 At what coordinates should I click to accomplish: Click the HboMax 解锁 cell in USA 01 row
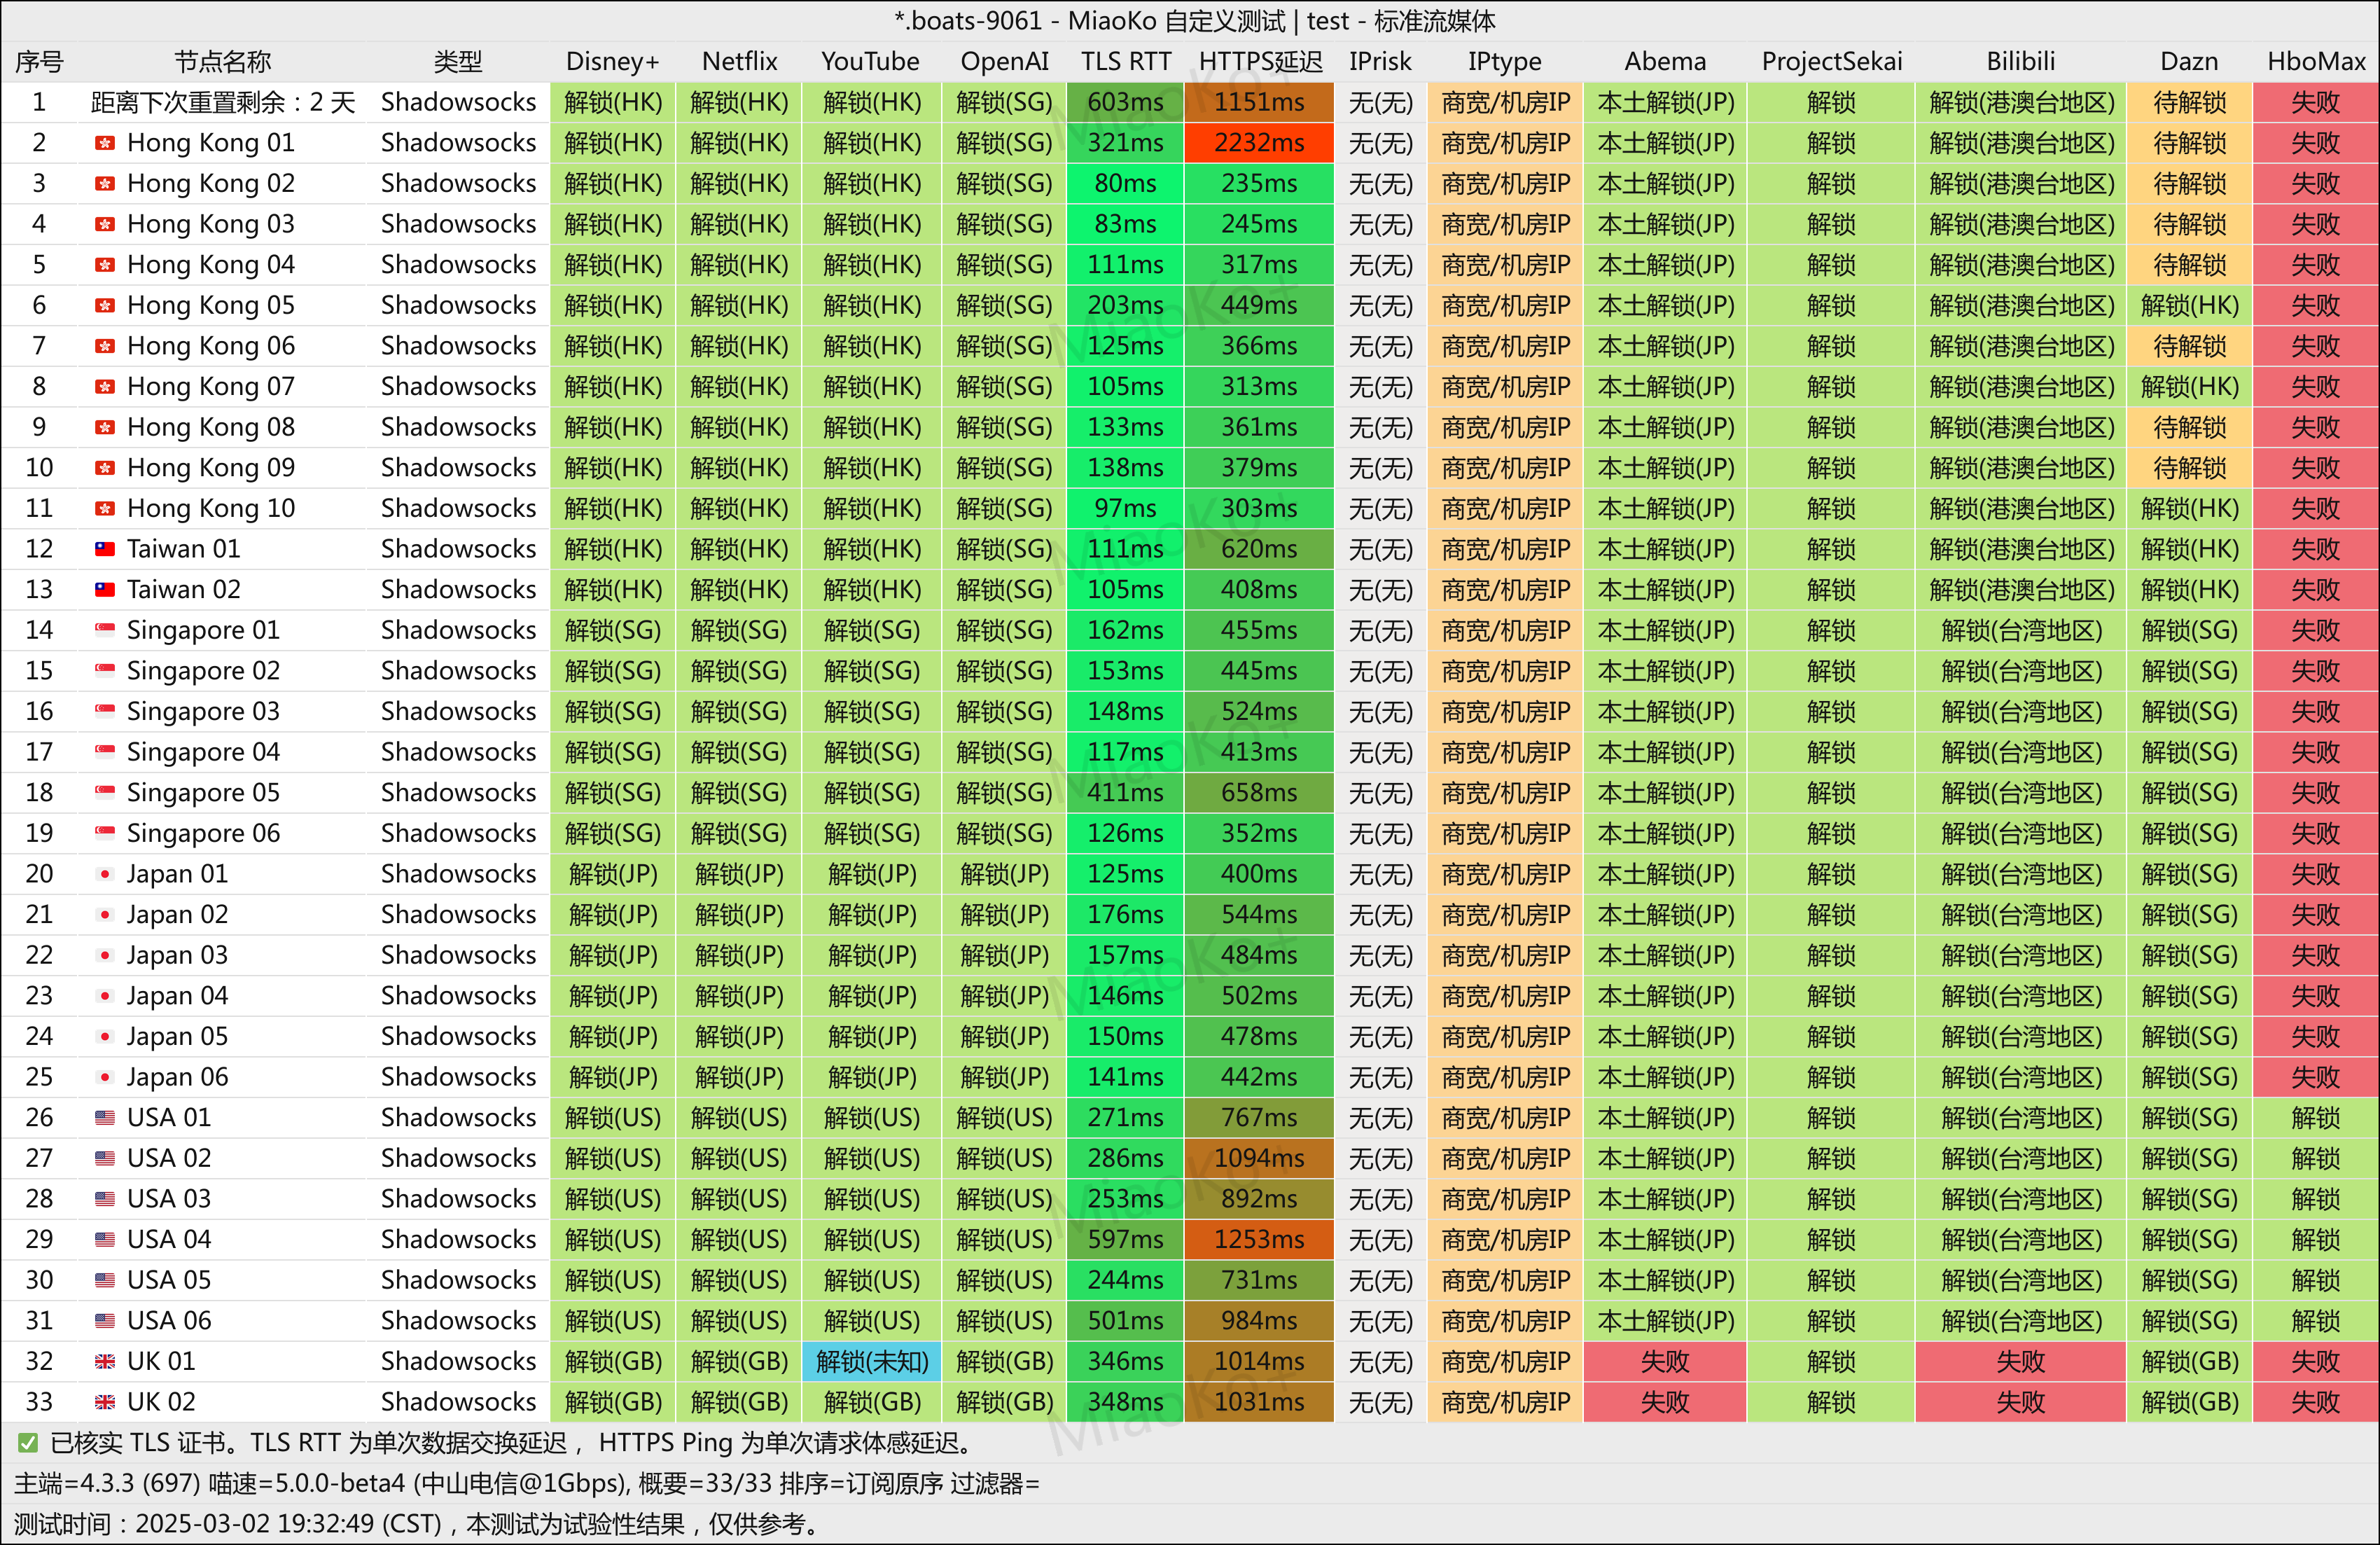pos(2316,1117)
